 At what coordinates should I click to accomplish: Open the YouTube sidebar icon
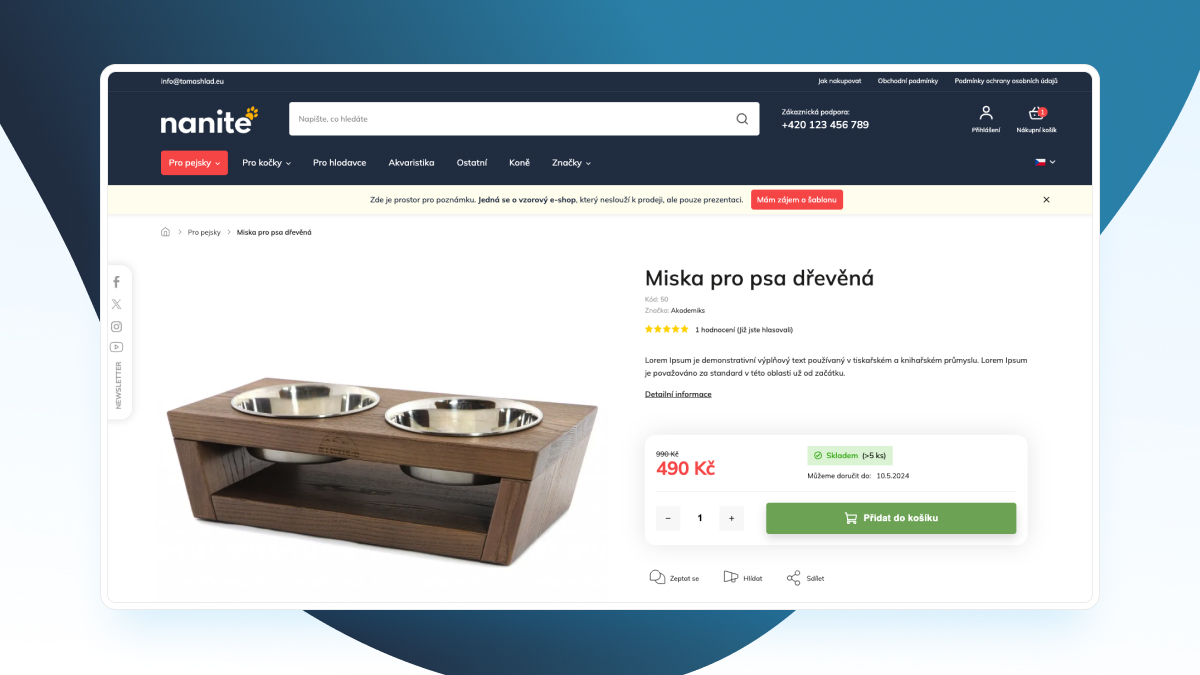116,347
